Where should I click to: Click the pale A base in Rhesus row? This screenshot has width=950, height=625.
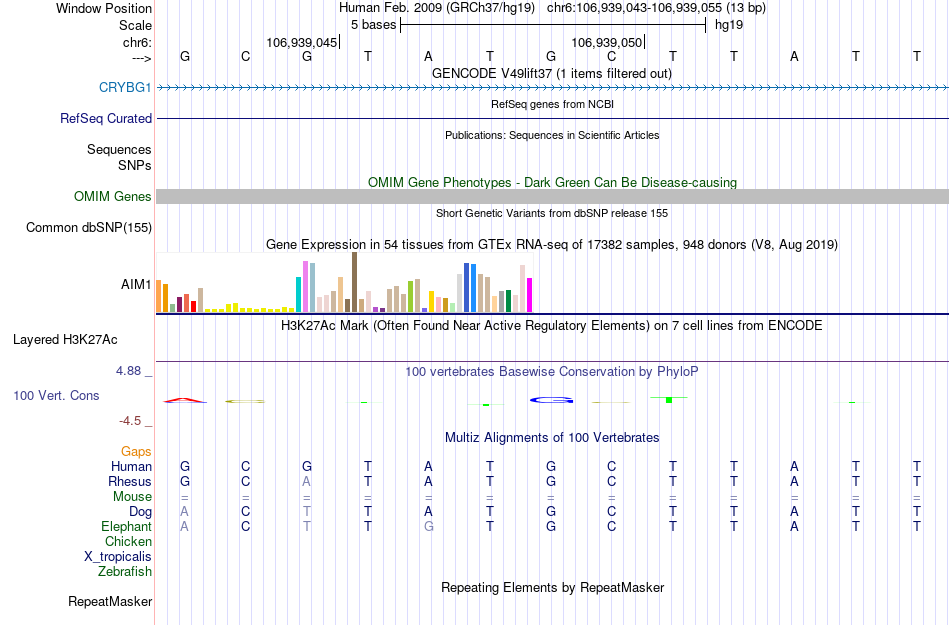(x=307, y=481)
